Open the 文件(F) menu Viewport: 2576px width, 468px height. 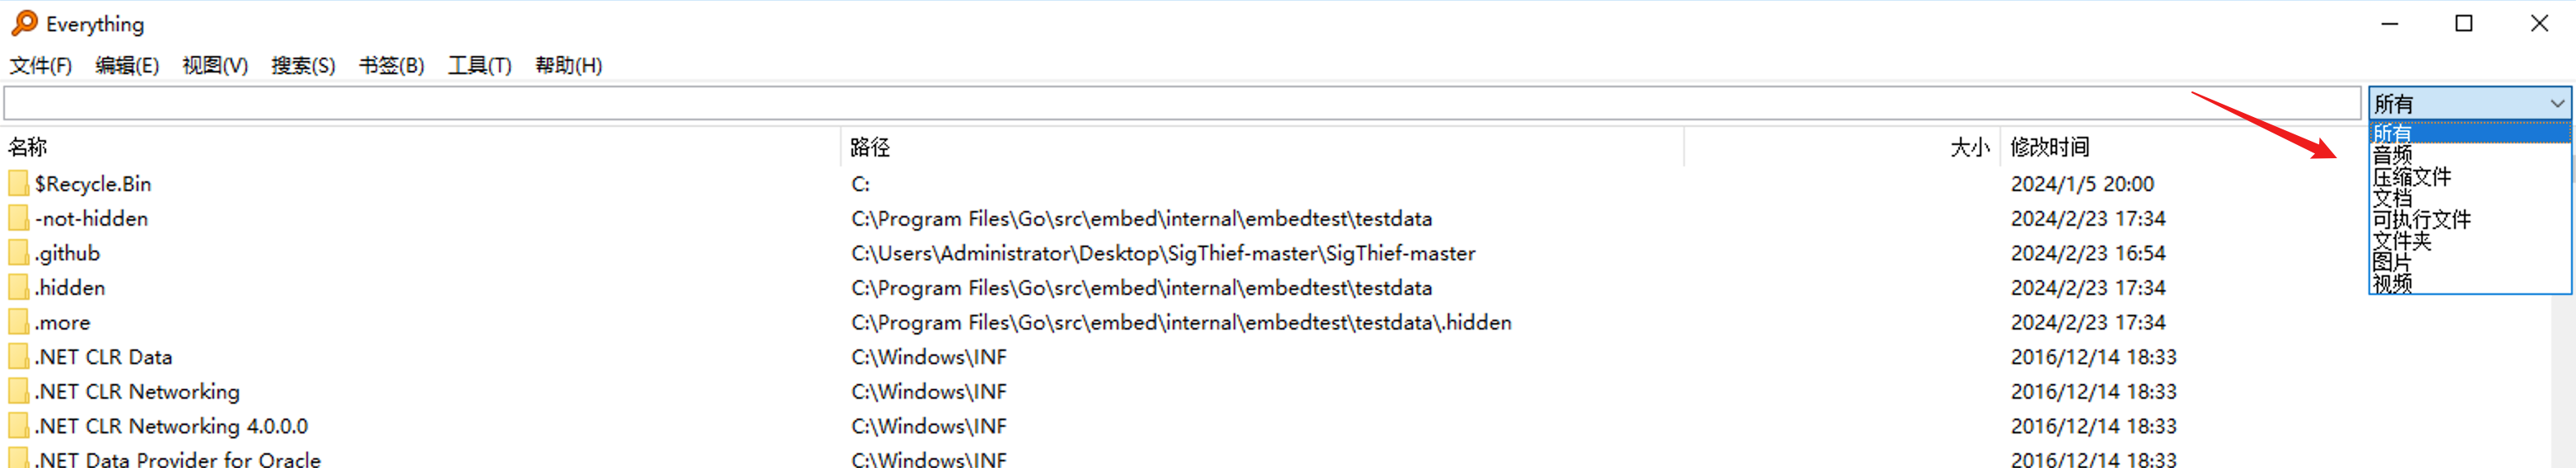pos(41,66)
